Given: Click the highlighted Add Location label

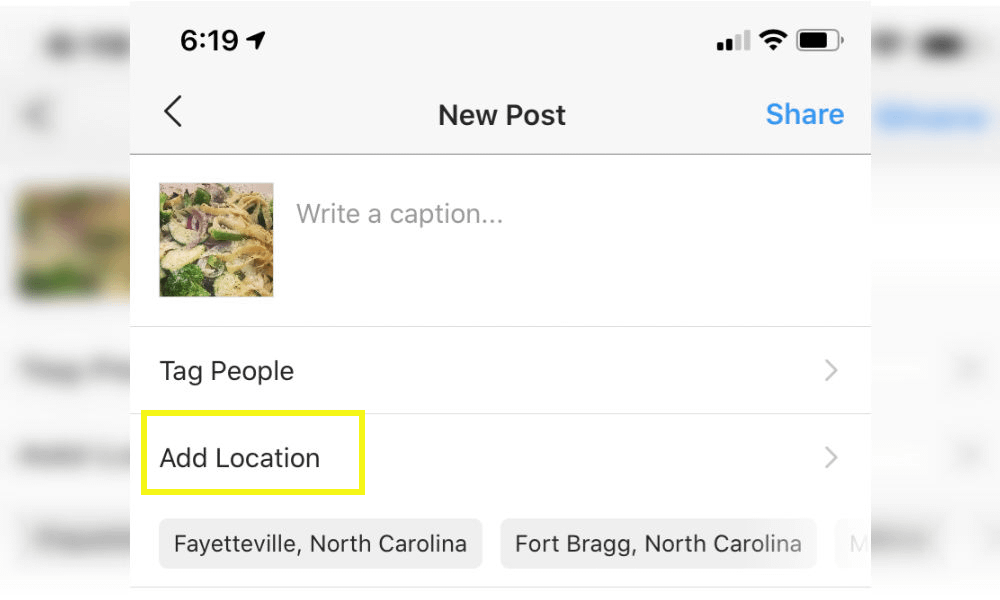Looking at the screenshot, I should (x=240, y=457).
